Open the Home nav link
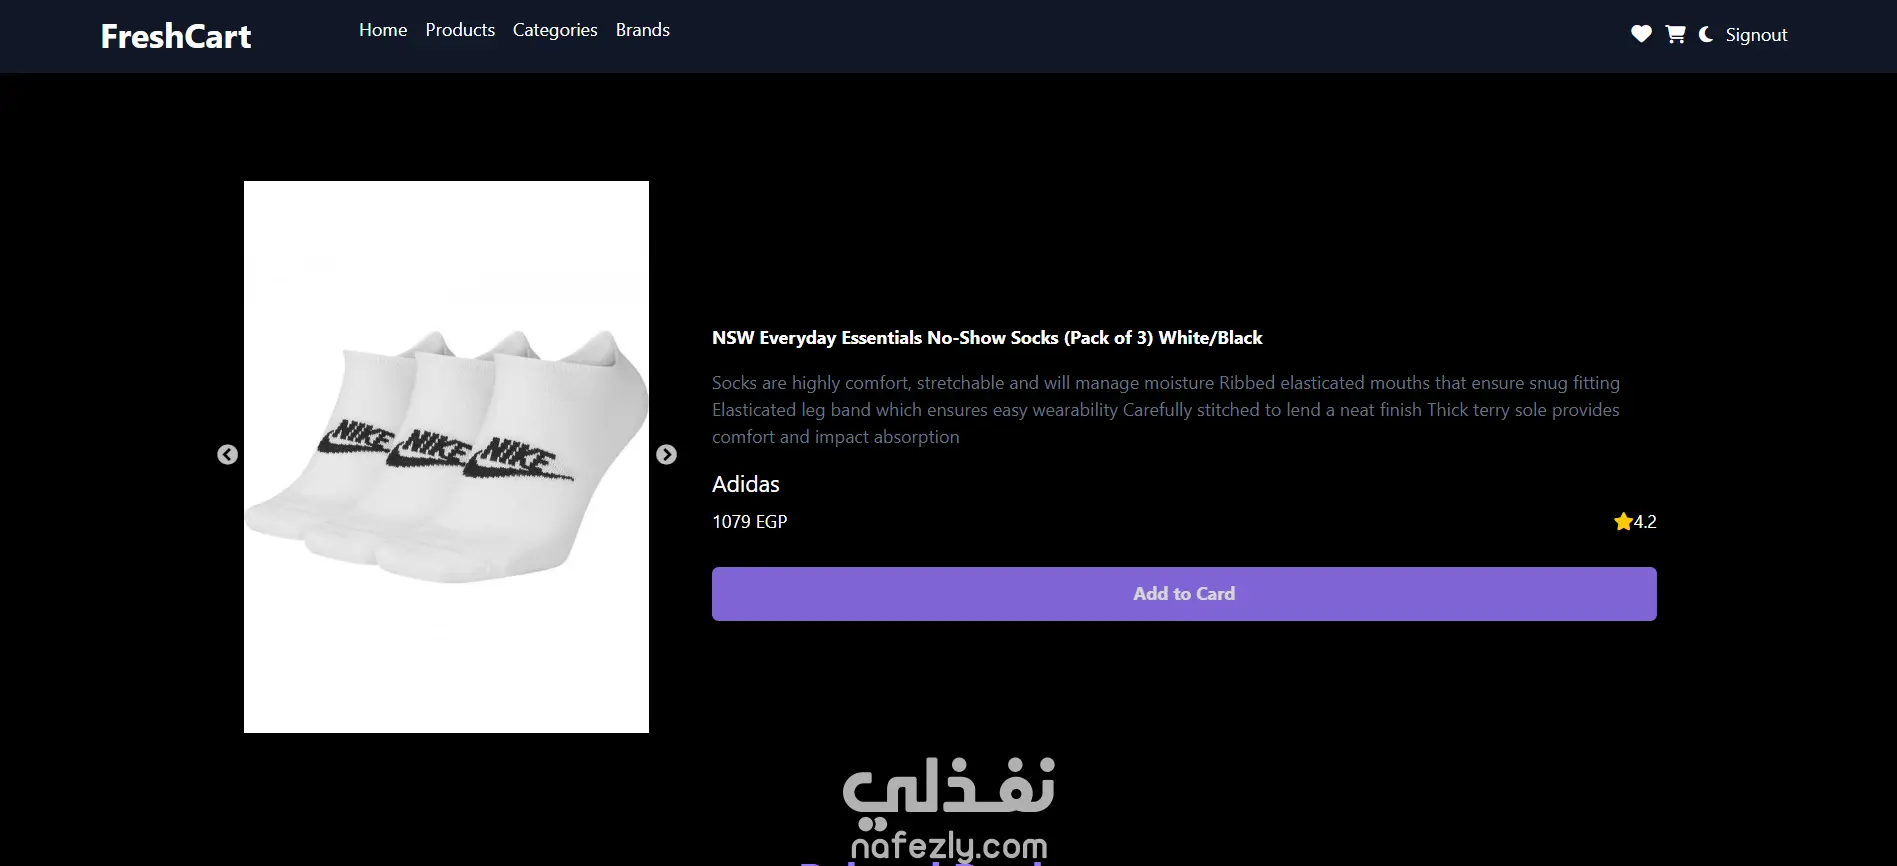 point(383,30)
